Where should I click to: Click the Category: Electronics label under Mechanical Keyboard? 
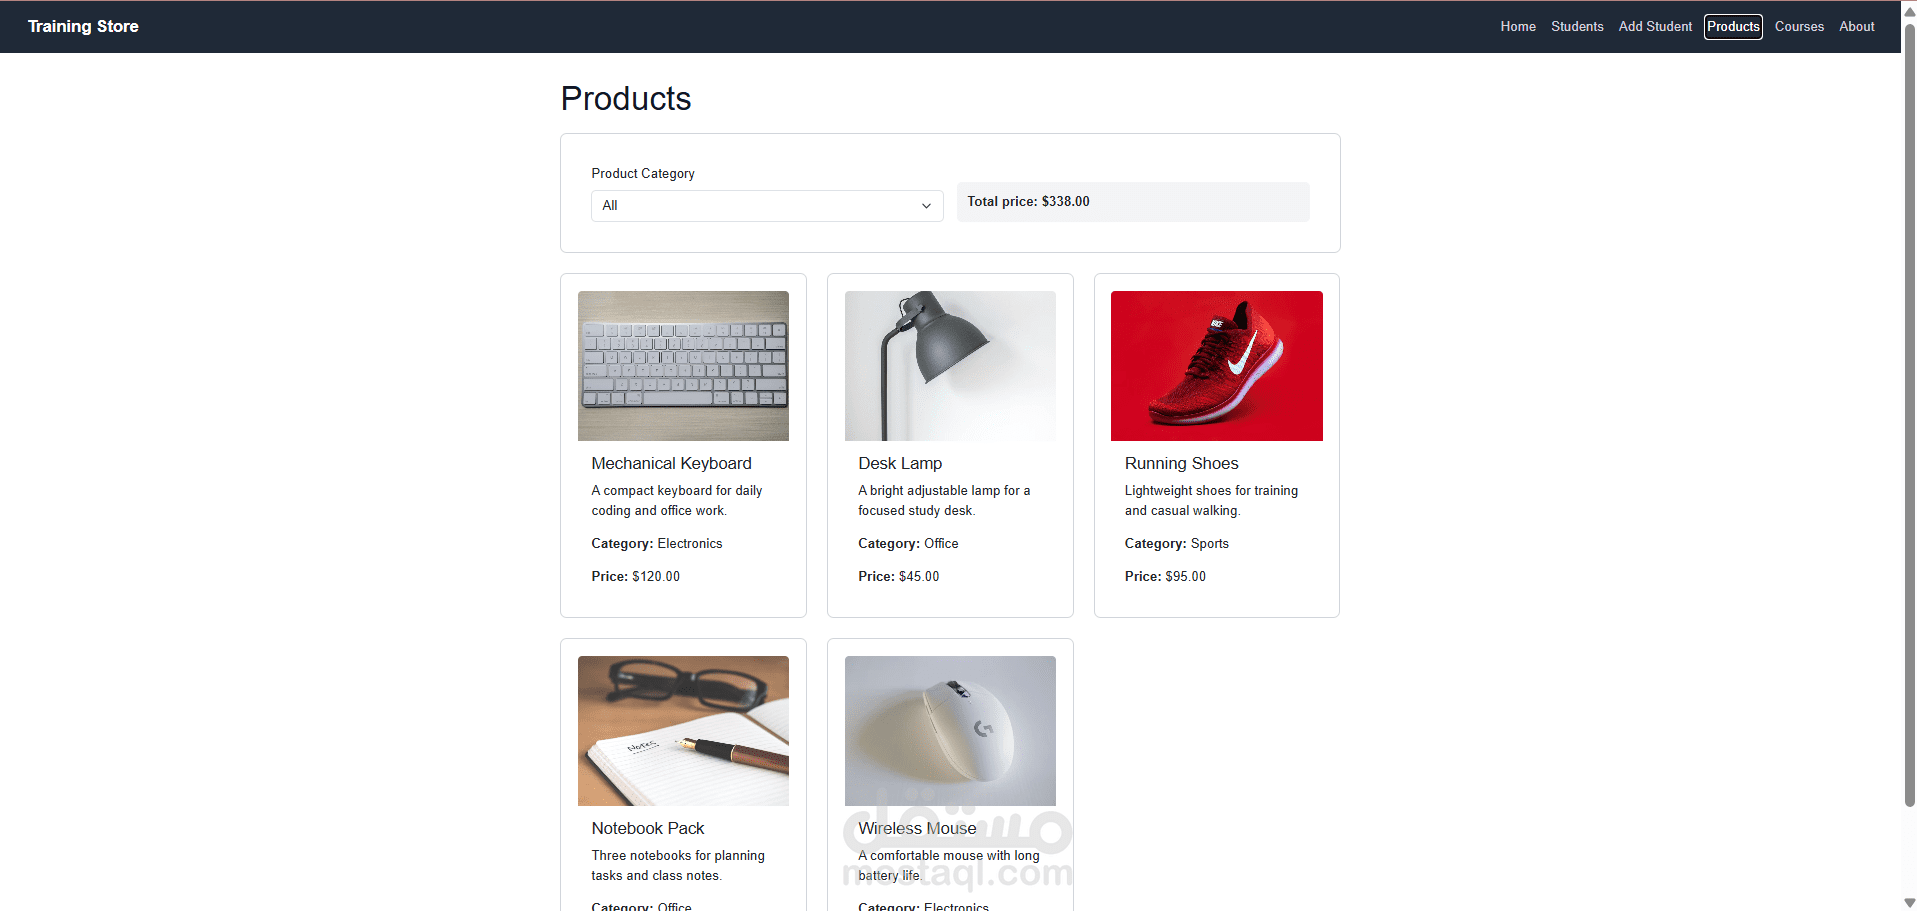tap(656, 543)
